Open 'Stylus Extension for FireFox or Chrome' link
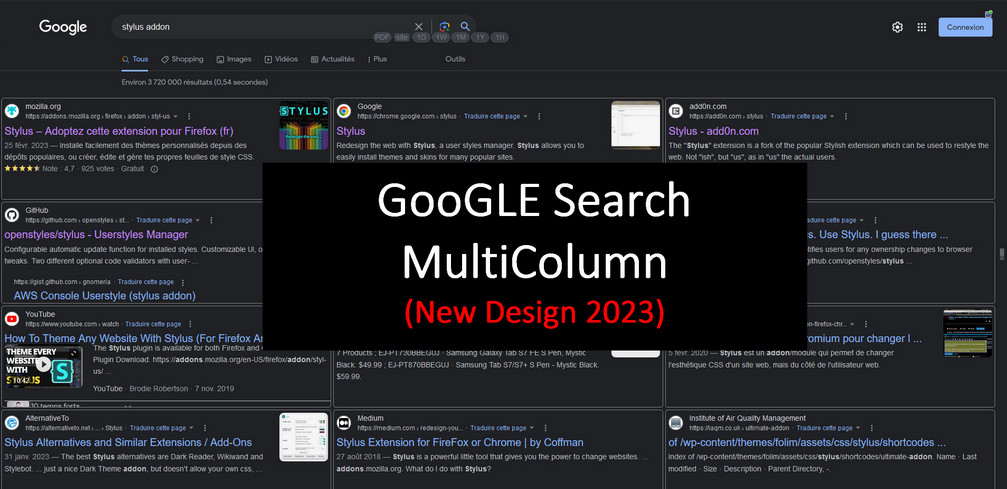Viewport: 1007px width, 489px height. click(460, 442)
